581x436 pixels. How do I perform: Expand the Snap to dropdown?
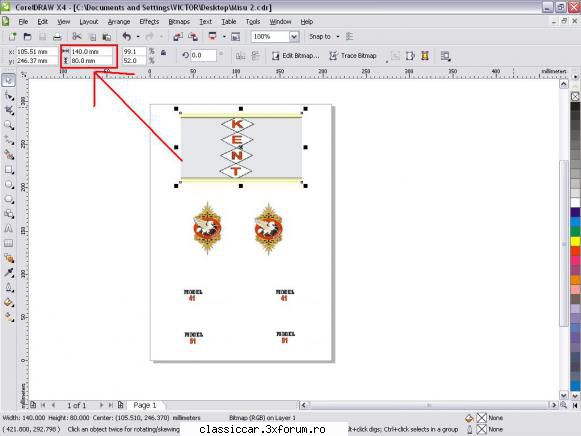point(338,37)
